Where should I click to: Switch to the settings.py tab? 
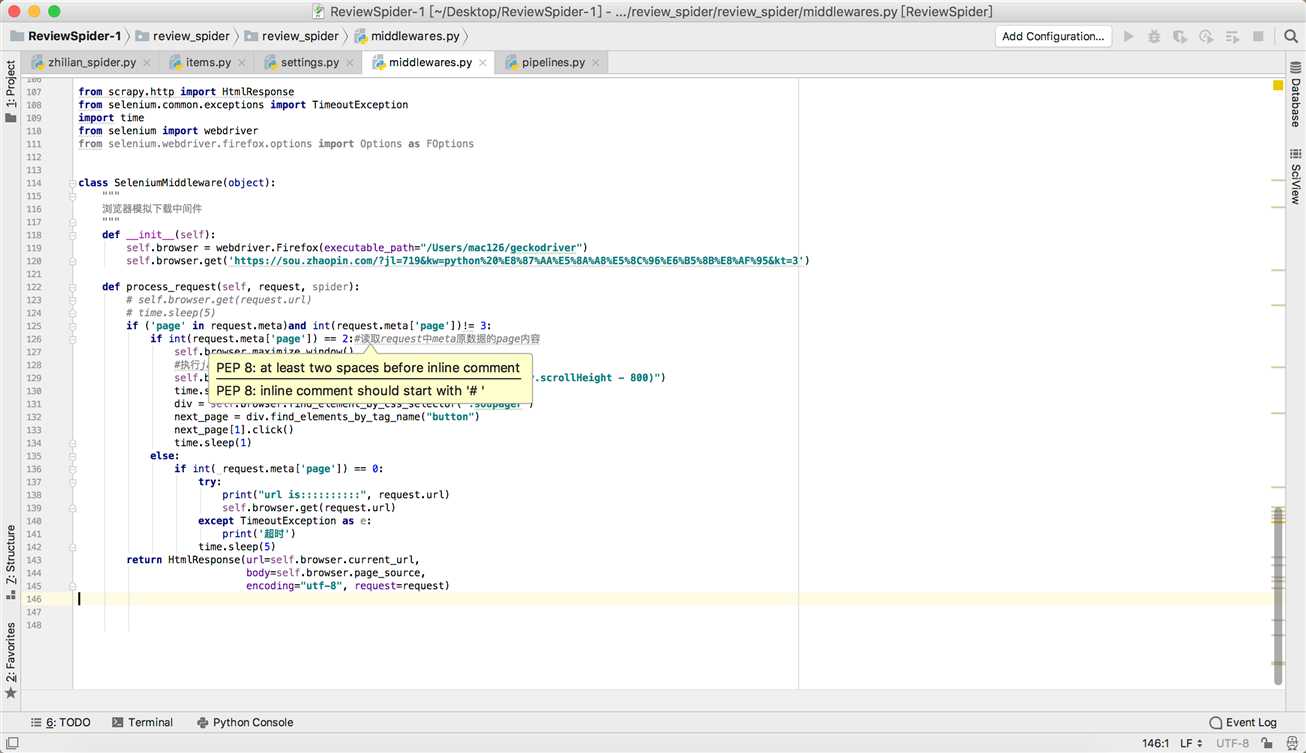(x=309, y=62)
